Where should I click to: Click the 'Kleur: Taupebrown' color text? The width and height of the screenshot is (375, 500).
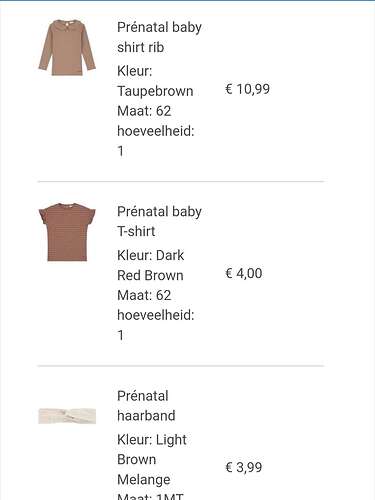155,81
